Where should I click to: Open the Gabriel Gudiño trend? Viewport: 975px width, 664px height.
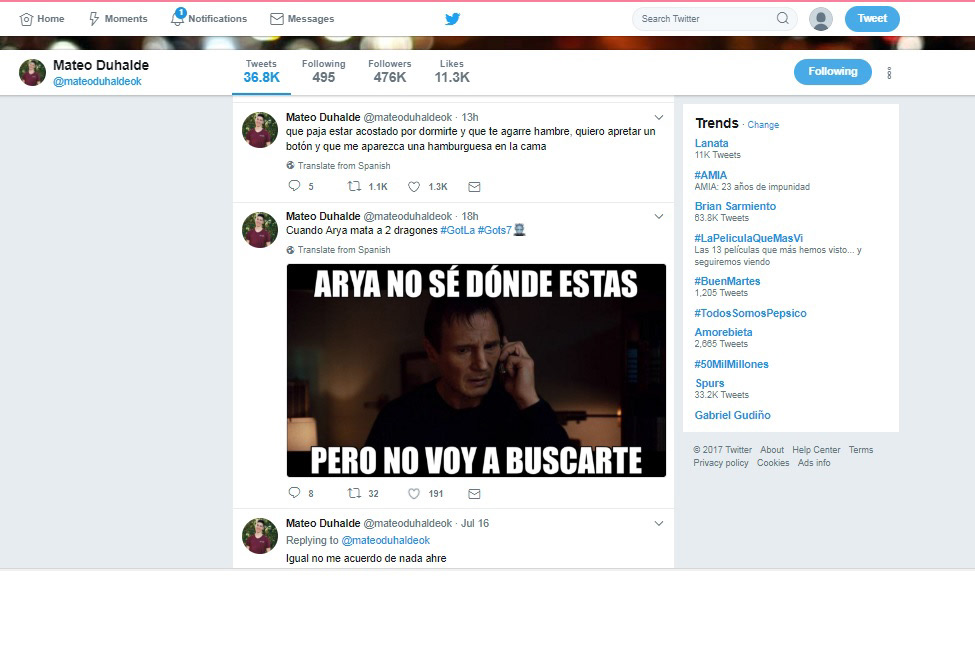pos(732,415)
